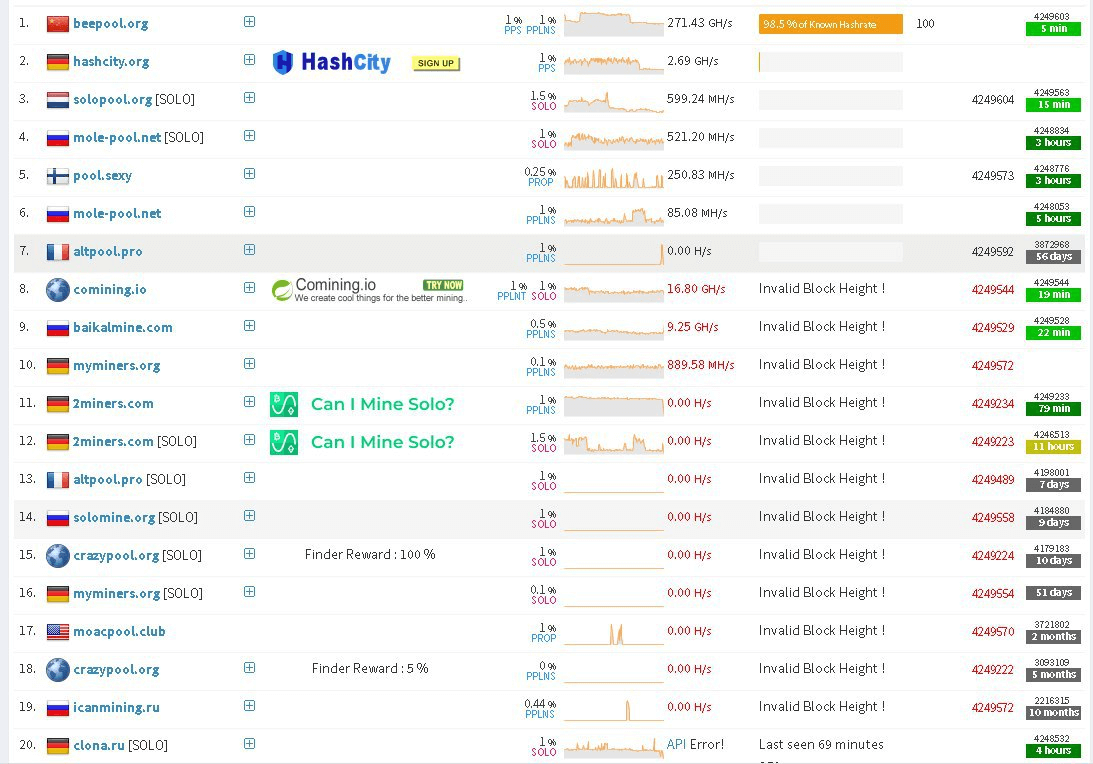
Task: Expand altpool.pro row 7 details
Action: point(249,250)
